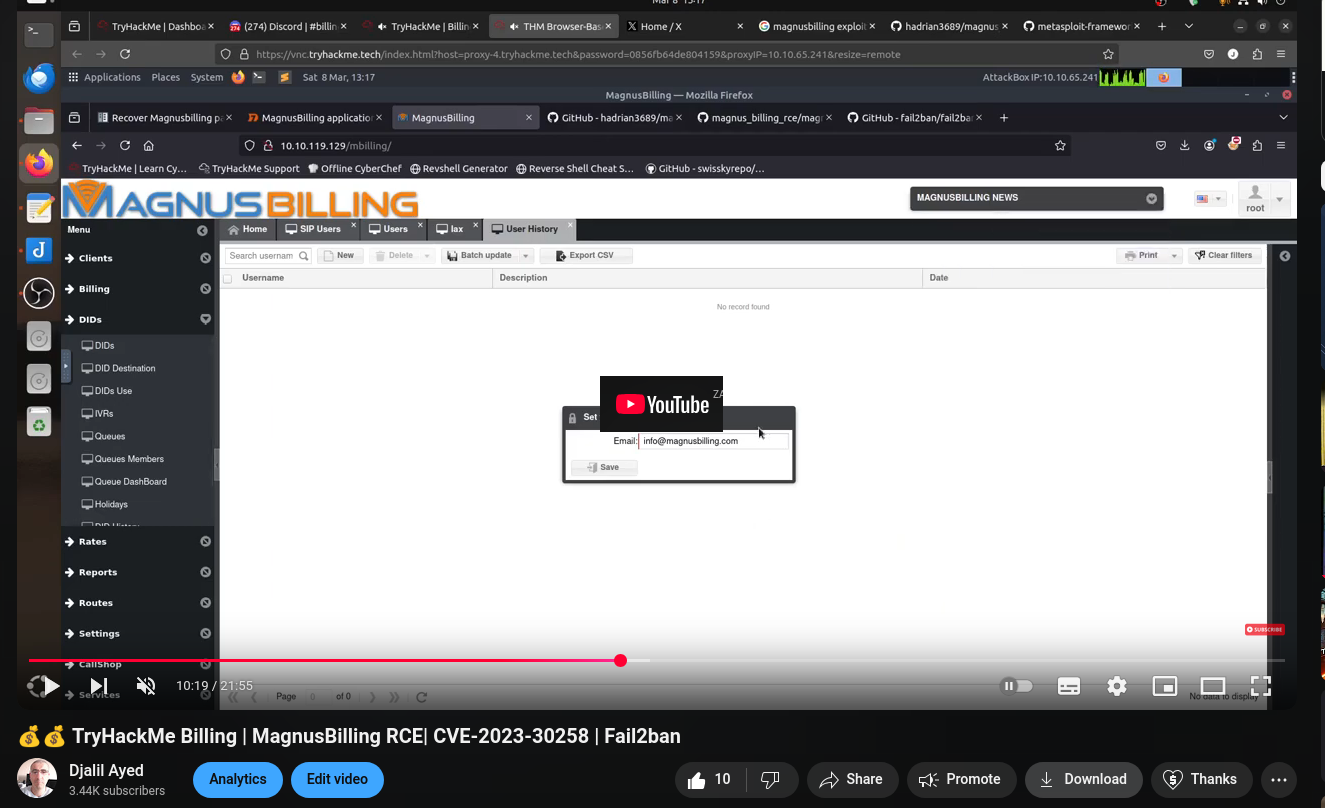Click the red Subscribe watermark
This screenshot has width=1325, height=808.
click(x=1264, y=629)
